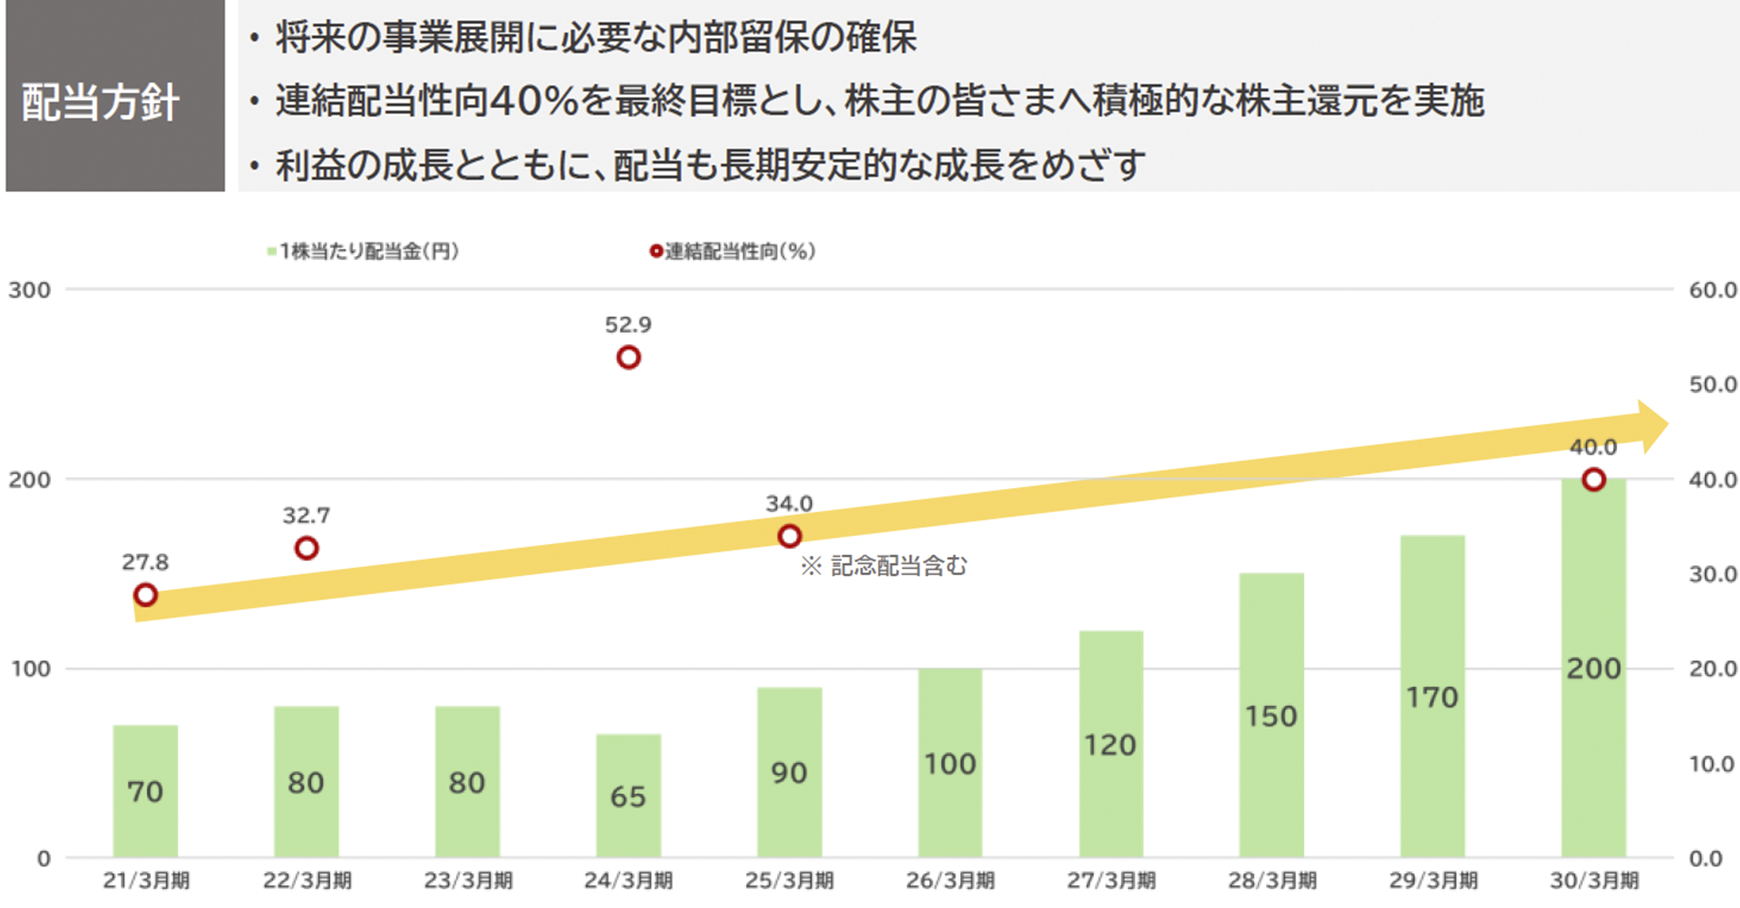Click the red legend circle for 連結配当性向
The width and height of the screenshot is (1740, 908).
tap(655, 251)
